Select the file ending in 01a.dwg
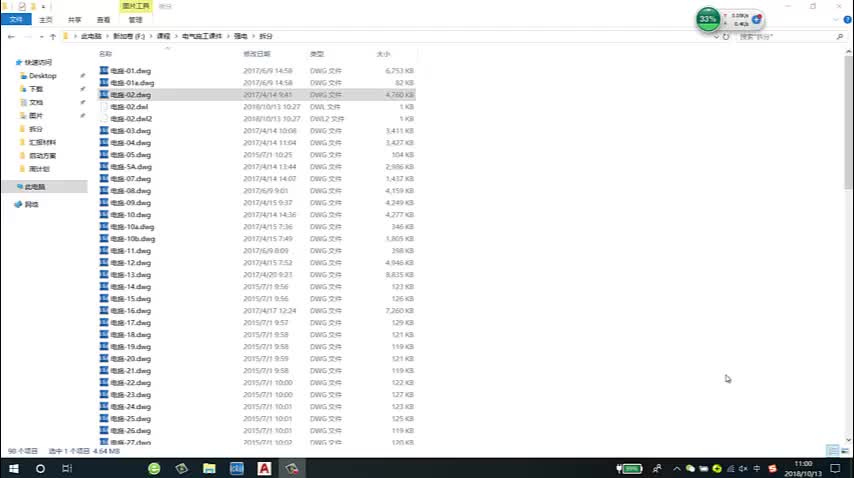Screen dimensions: 854x478 (132, 83)
